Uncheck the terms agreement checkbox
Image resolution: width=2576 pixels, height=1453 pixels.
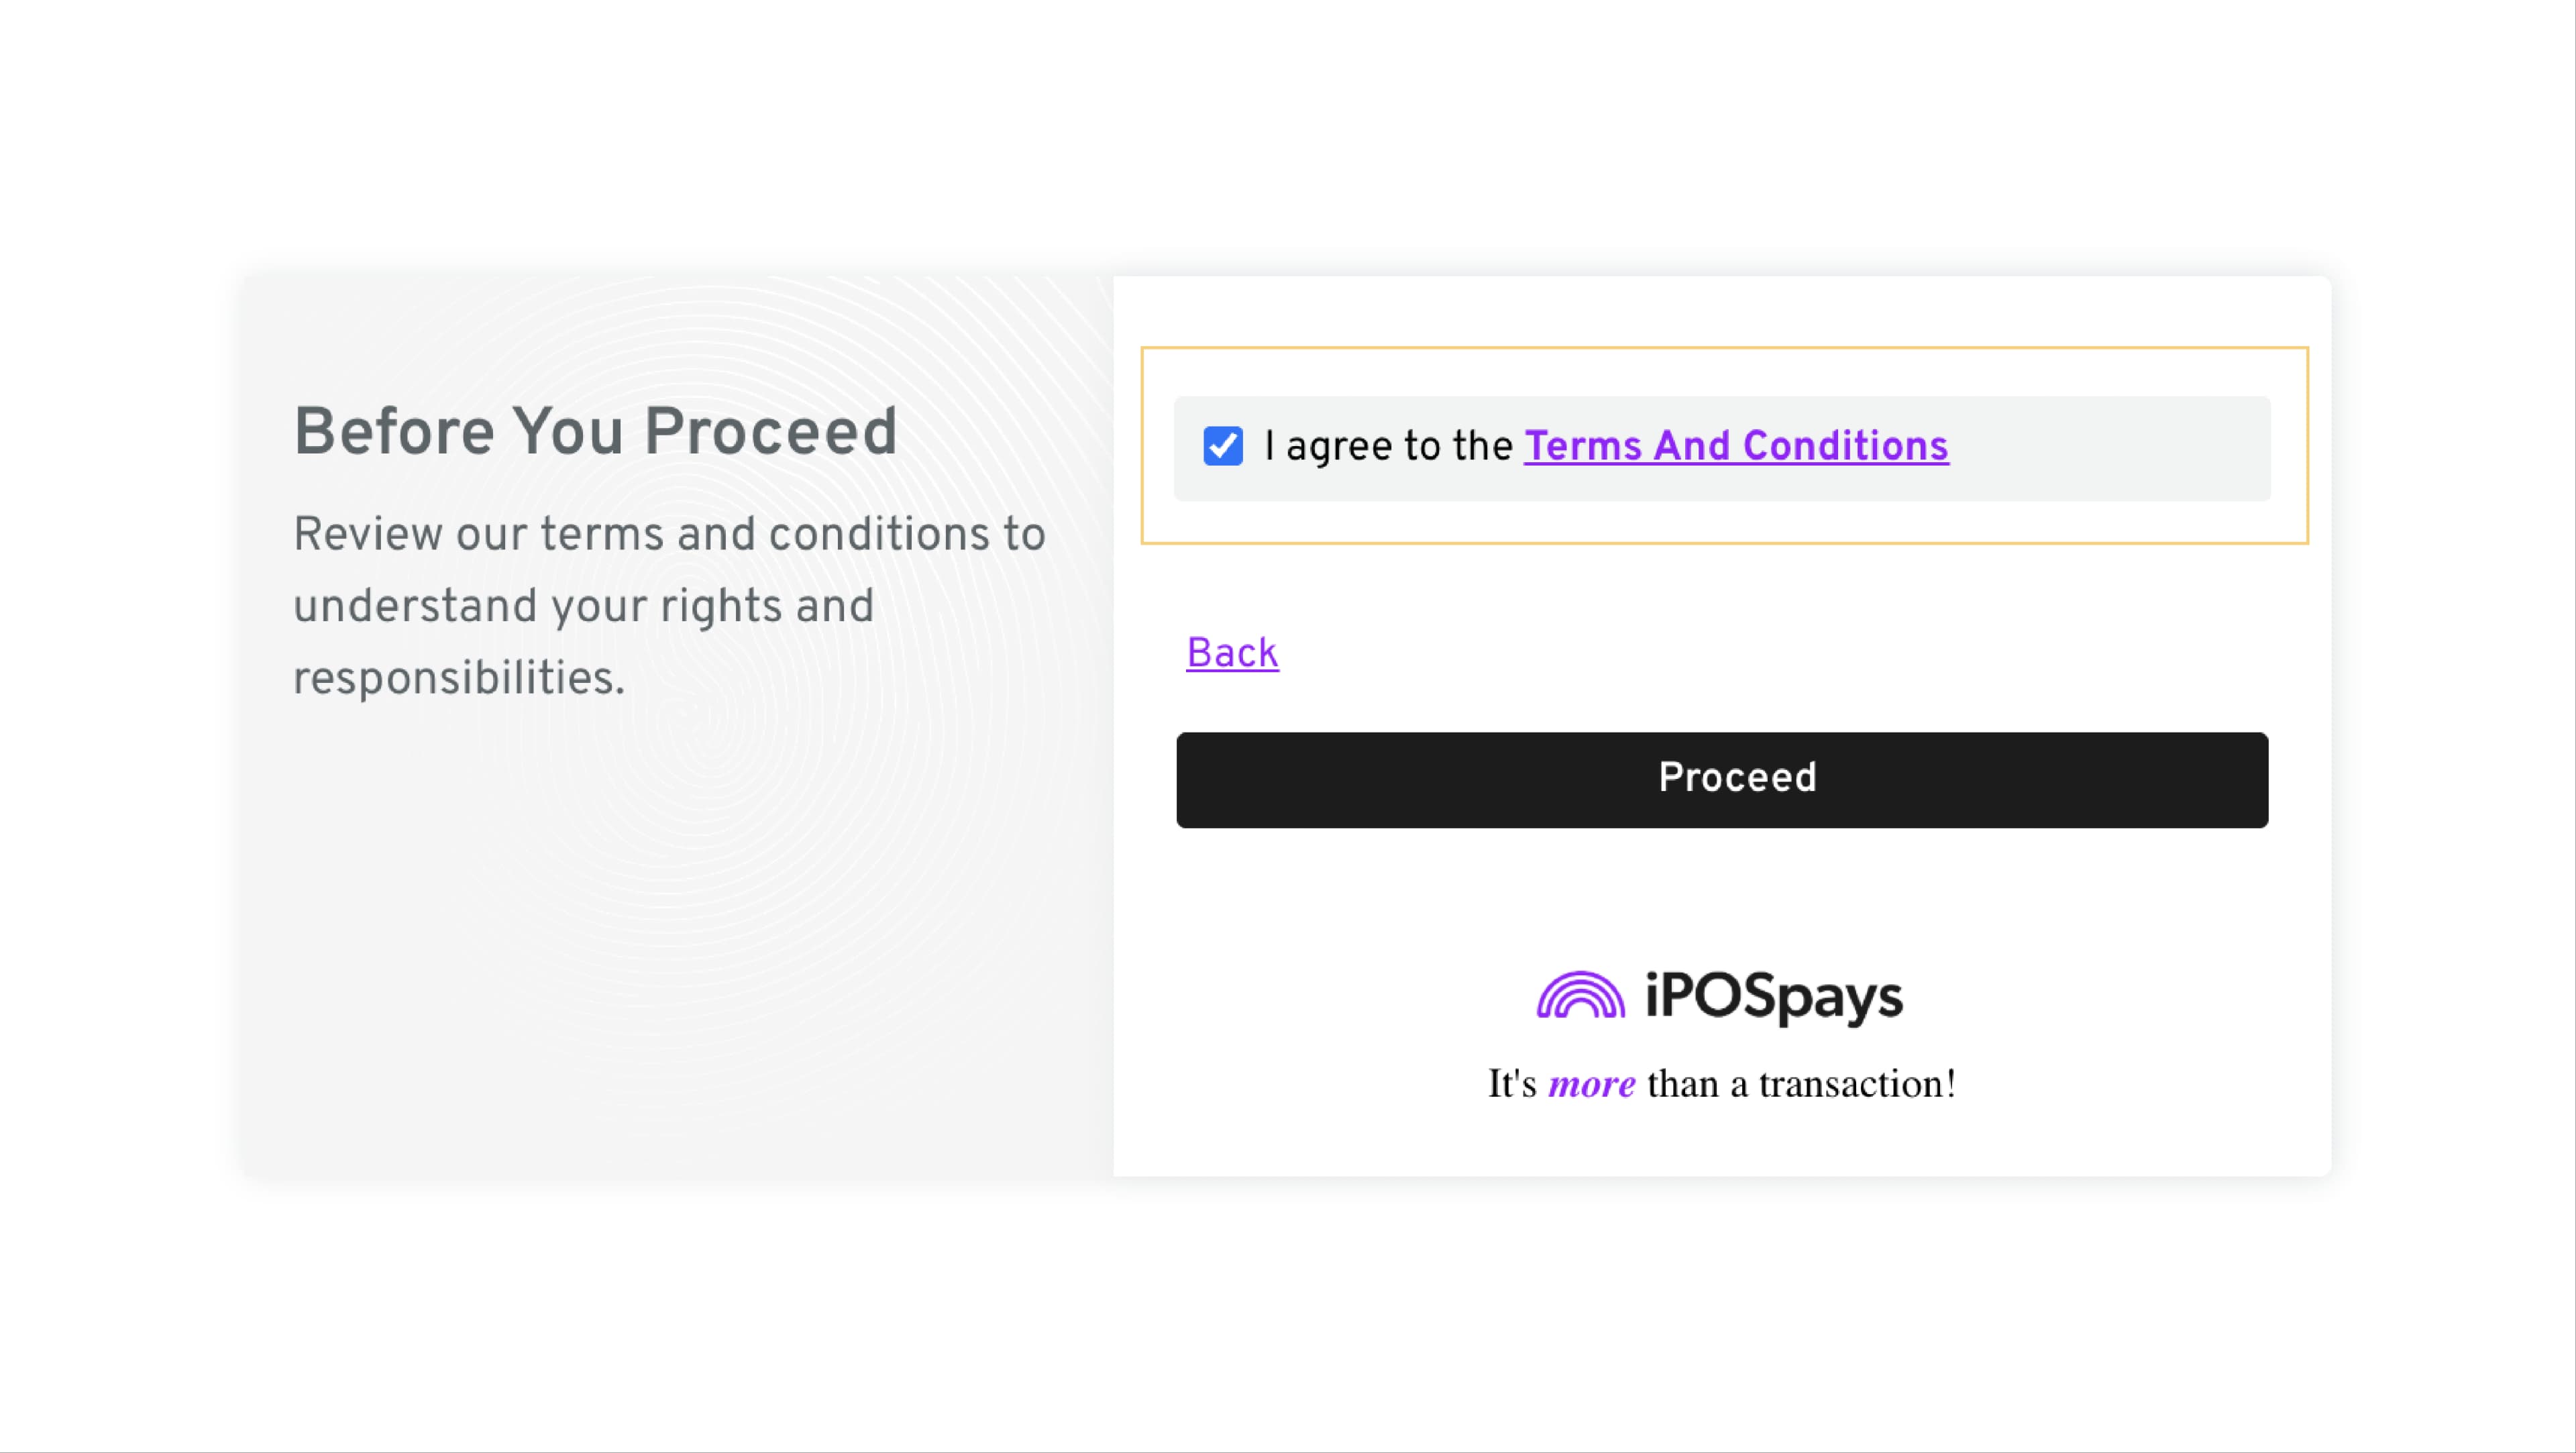tap(1222, 446)
